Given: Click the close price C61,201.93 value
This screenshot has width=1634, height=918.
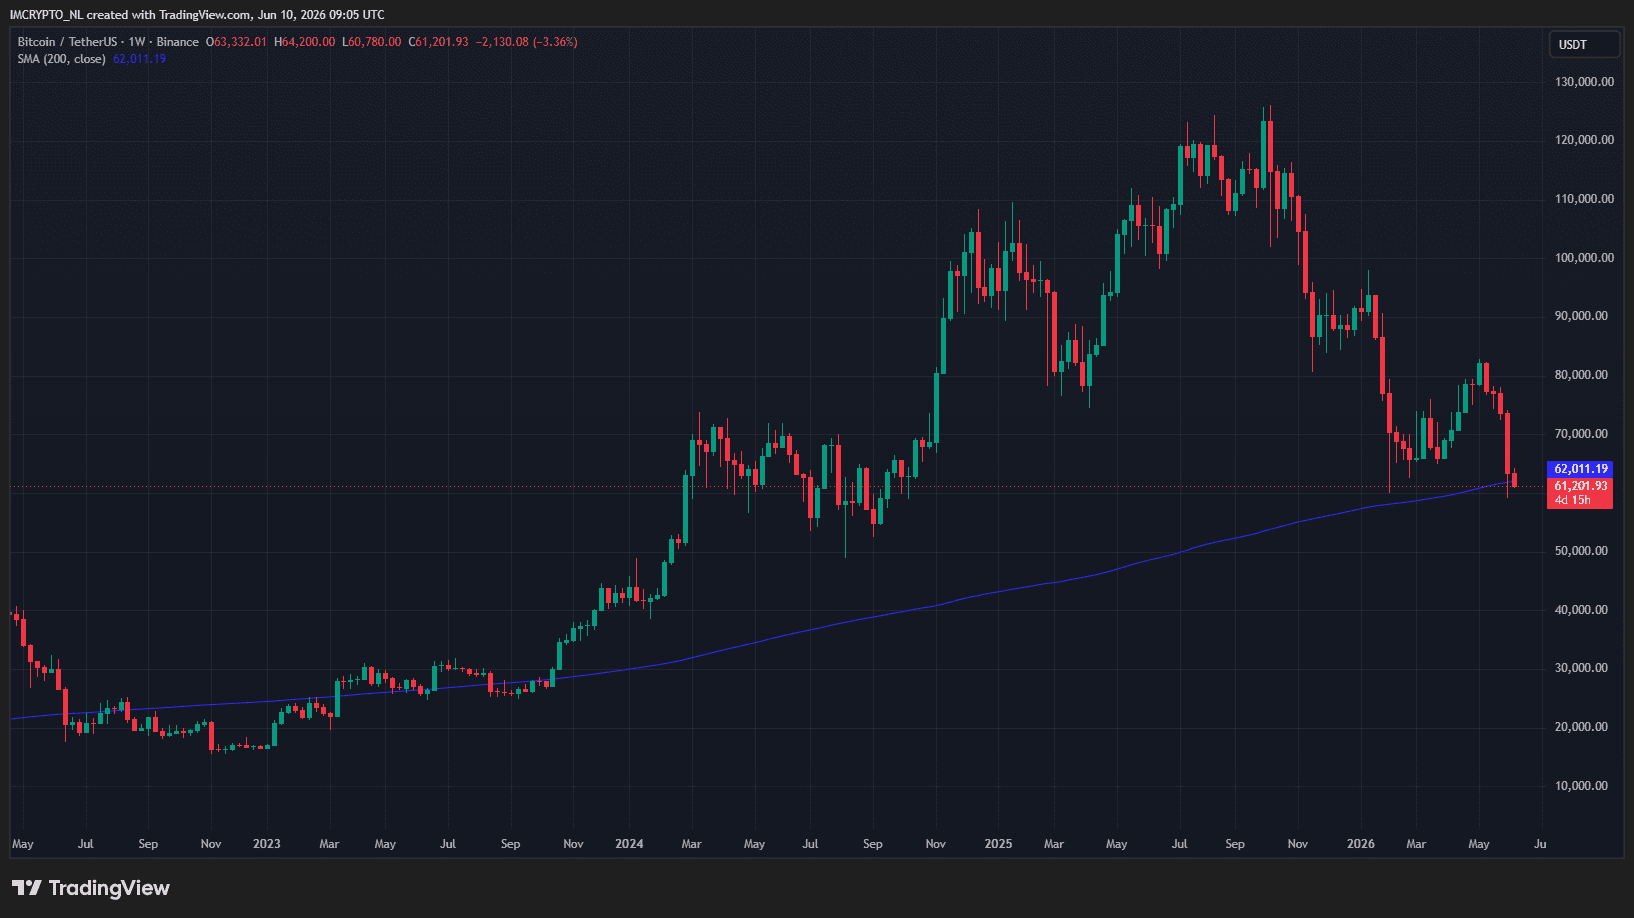Looking at the screenshot, I should point(439,42).
